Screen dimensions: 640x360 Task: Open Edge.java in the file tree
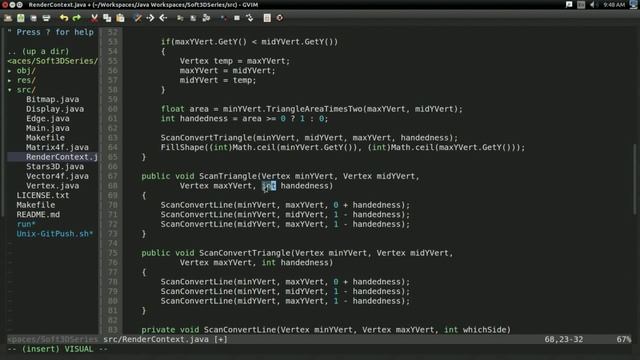[x=48, y=118]
